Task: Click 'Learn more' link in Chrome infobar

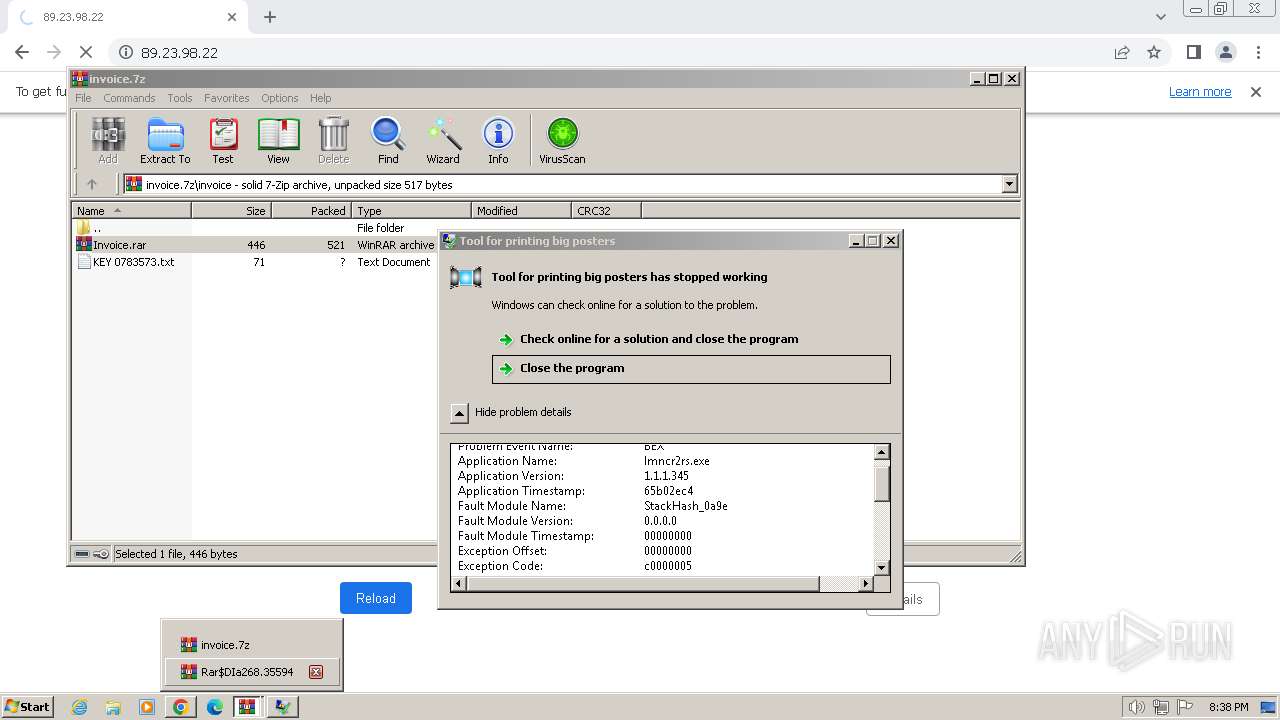Action: tap(1200, 91)
